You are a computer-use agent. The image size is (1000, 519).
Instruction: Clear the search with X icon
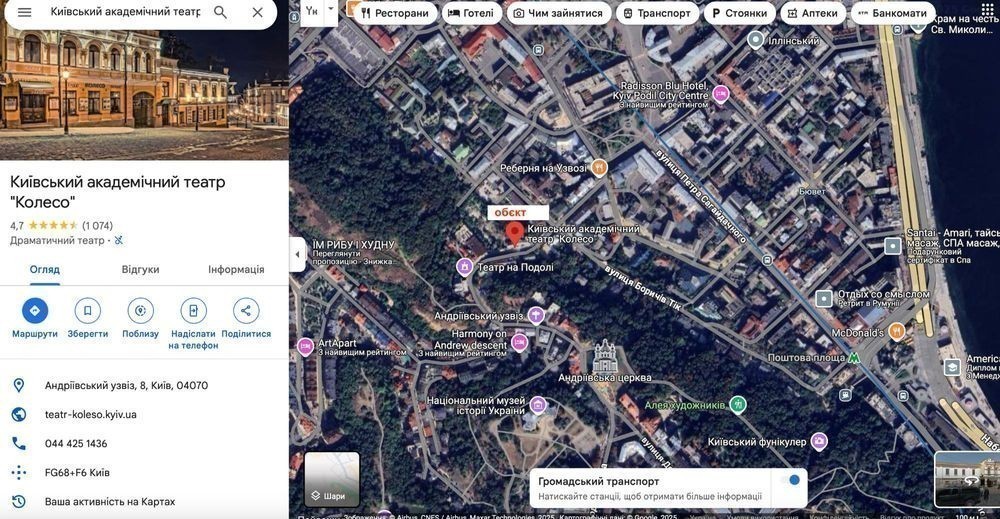(257, 12)
